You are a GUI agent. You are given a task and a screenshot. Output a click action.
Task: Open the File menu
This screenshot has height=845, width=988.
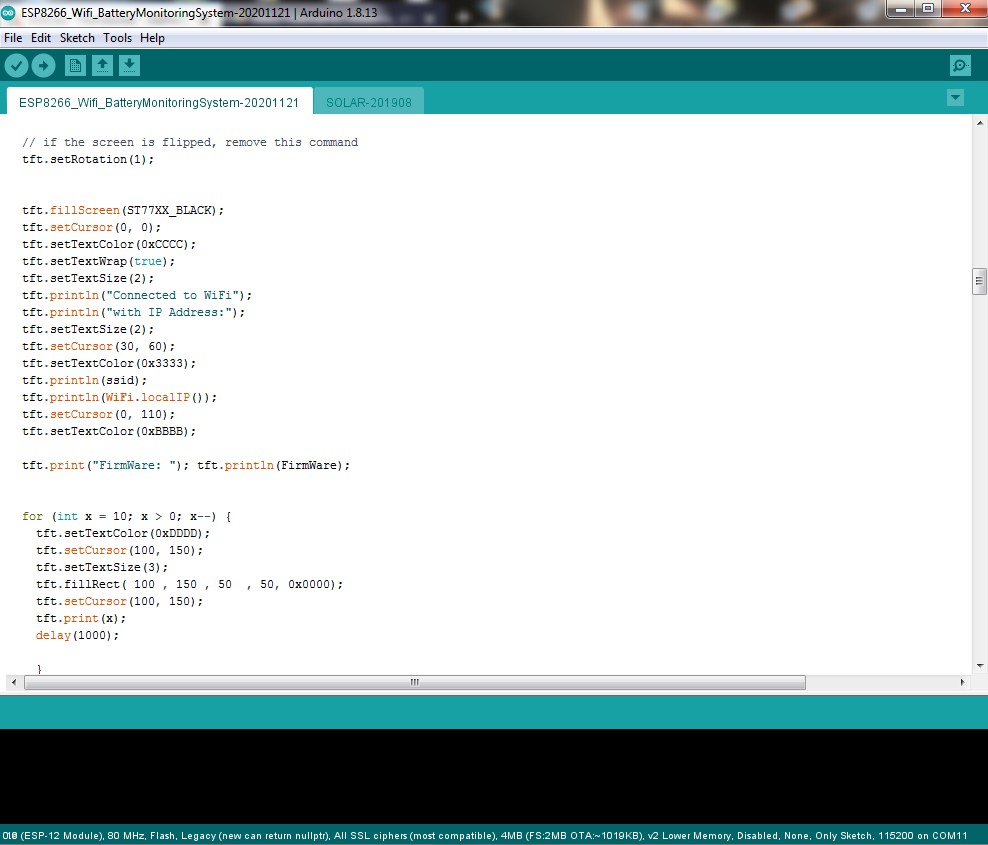(x=13, y=38)
